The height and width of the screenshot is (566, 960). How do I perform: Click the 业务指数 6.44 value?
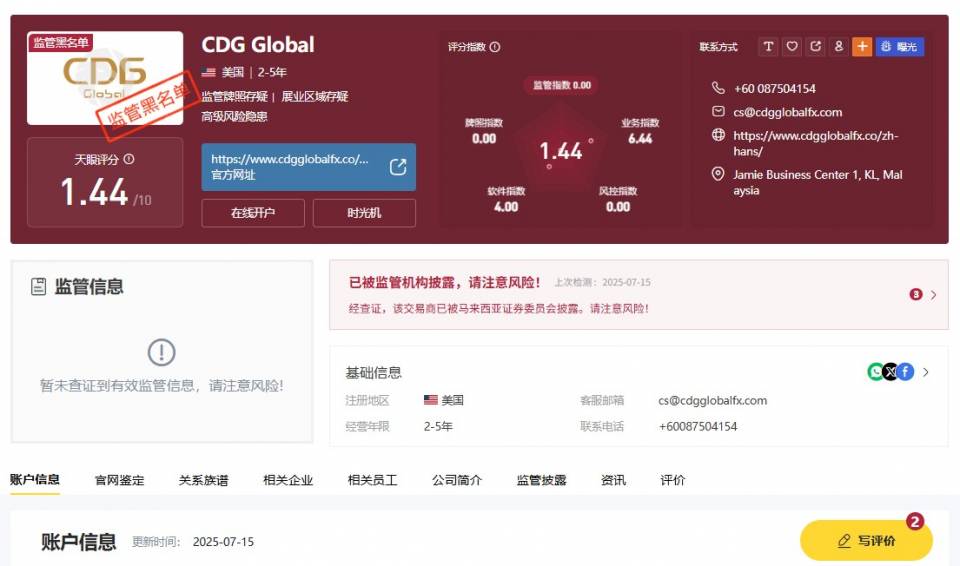(x=640, y=138)
